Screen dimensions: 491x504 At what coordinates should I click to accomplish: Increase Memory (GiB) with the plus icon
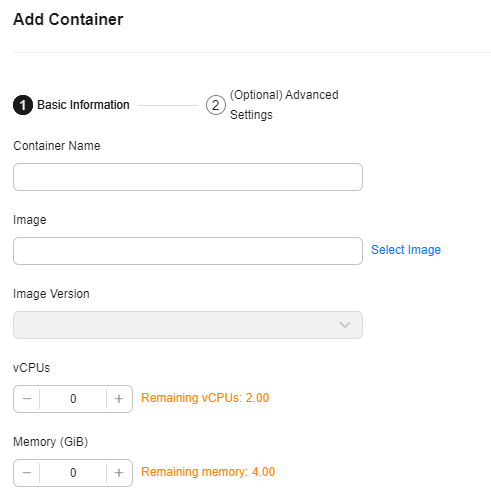point(119,473)
